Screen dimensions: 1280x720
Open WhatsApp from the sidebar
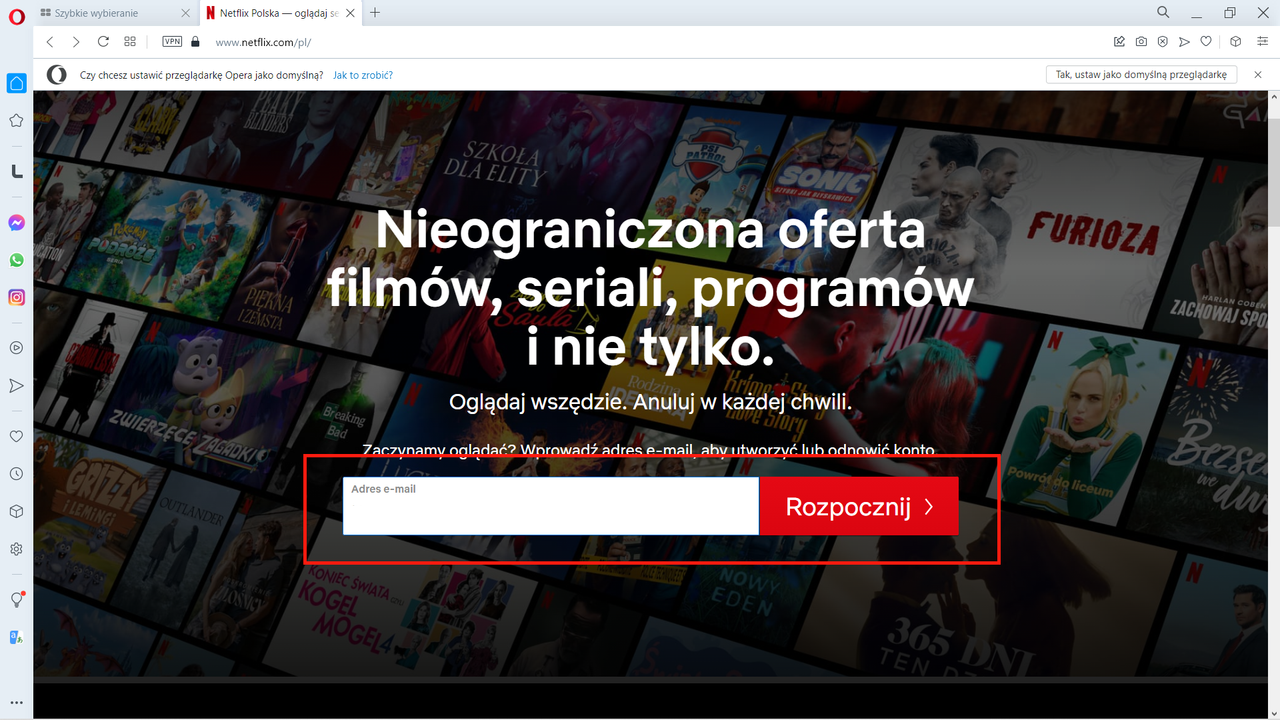click(16, 261)
